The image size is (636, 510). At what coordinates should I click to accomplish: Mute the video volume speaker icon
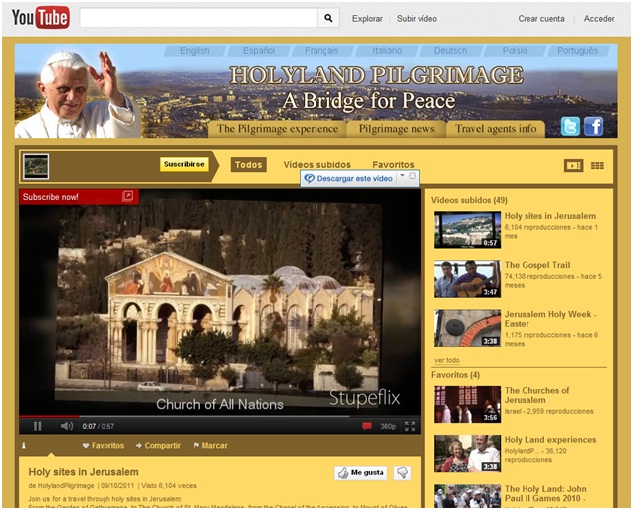67,426
